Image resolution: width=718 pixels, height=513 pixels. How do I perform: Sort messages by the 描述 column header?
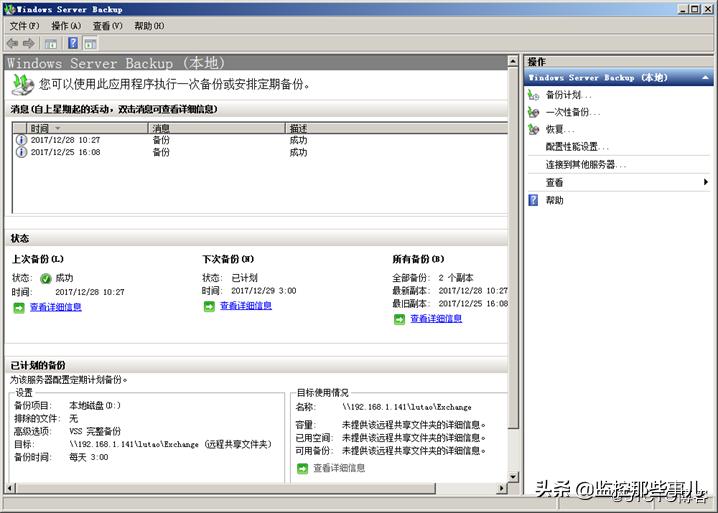click(397, 128)
